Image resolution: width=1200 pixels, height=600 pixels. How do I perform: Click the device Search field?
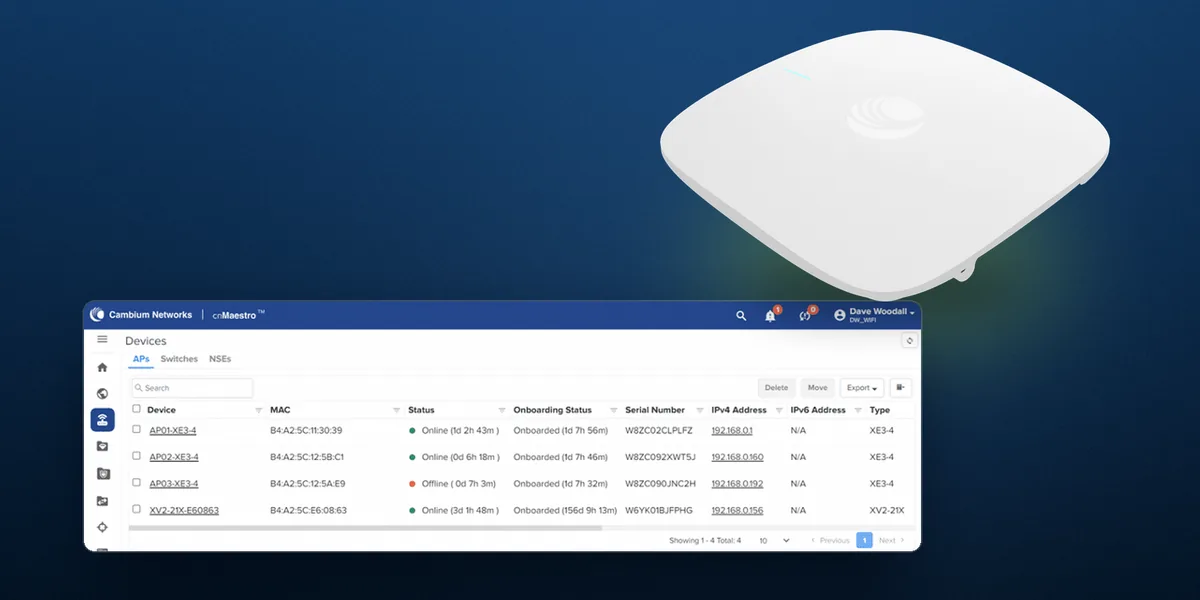point(192,387)
